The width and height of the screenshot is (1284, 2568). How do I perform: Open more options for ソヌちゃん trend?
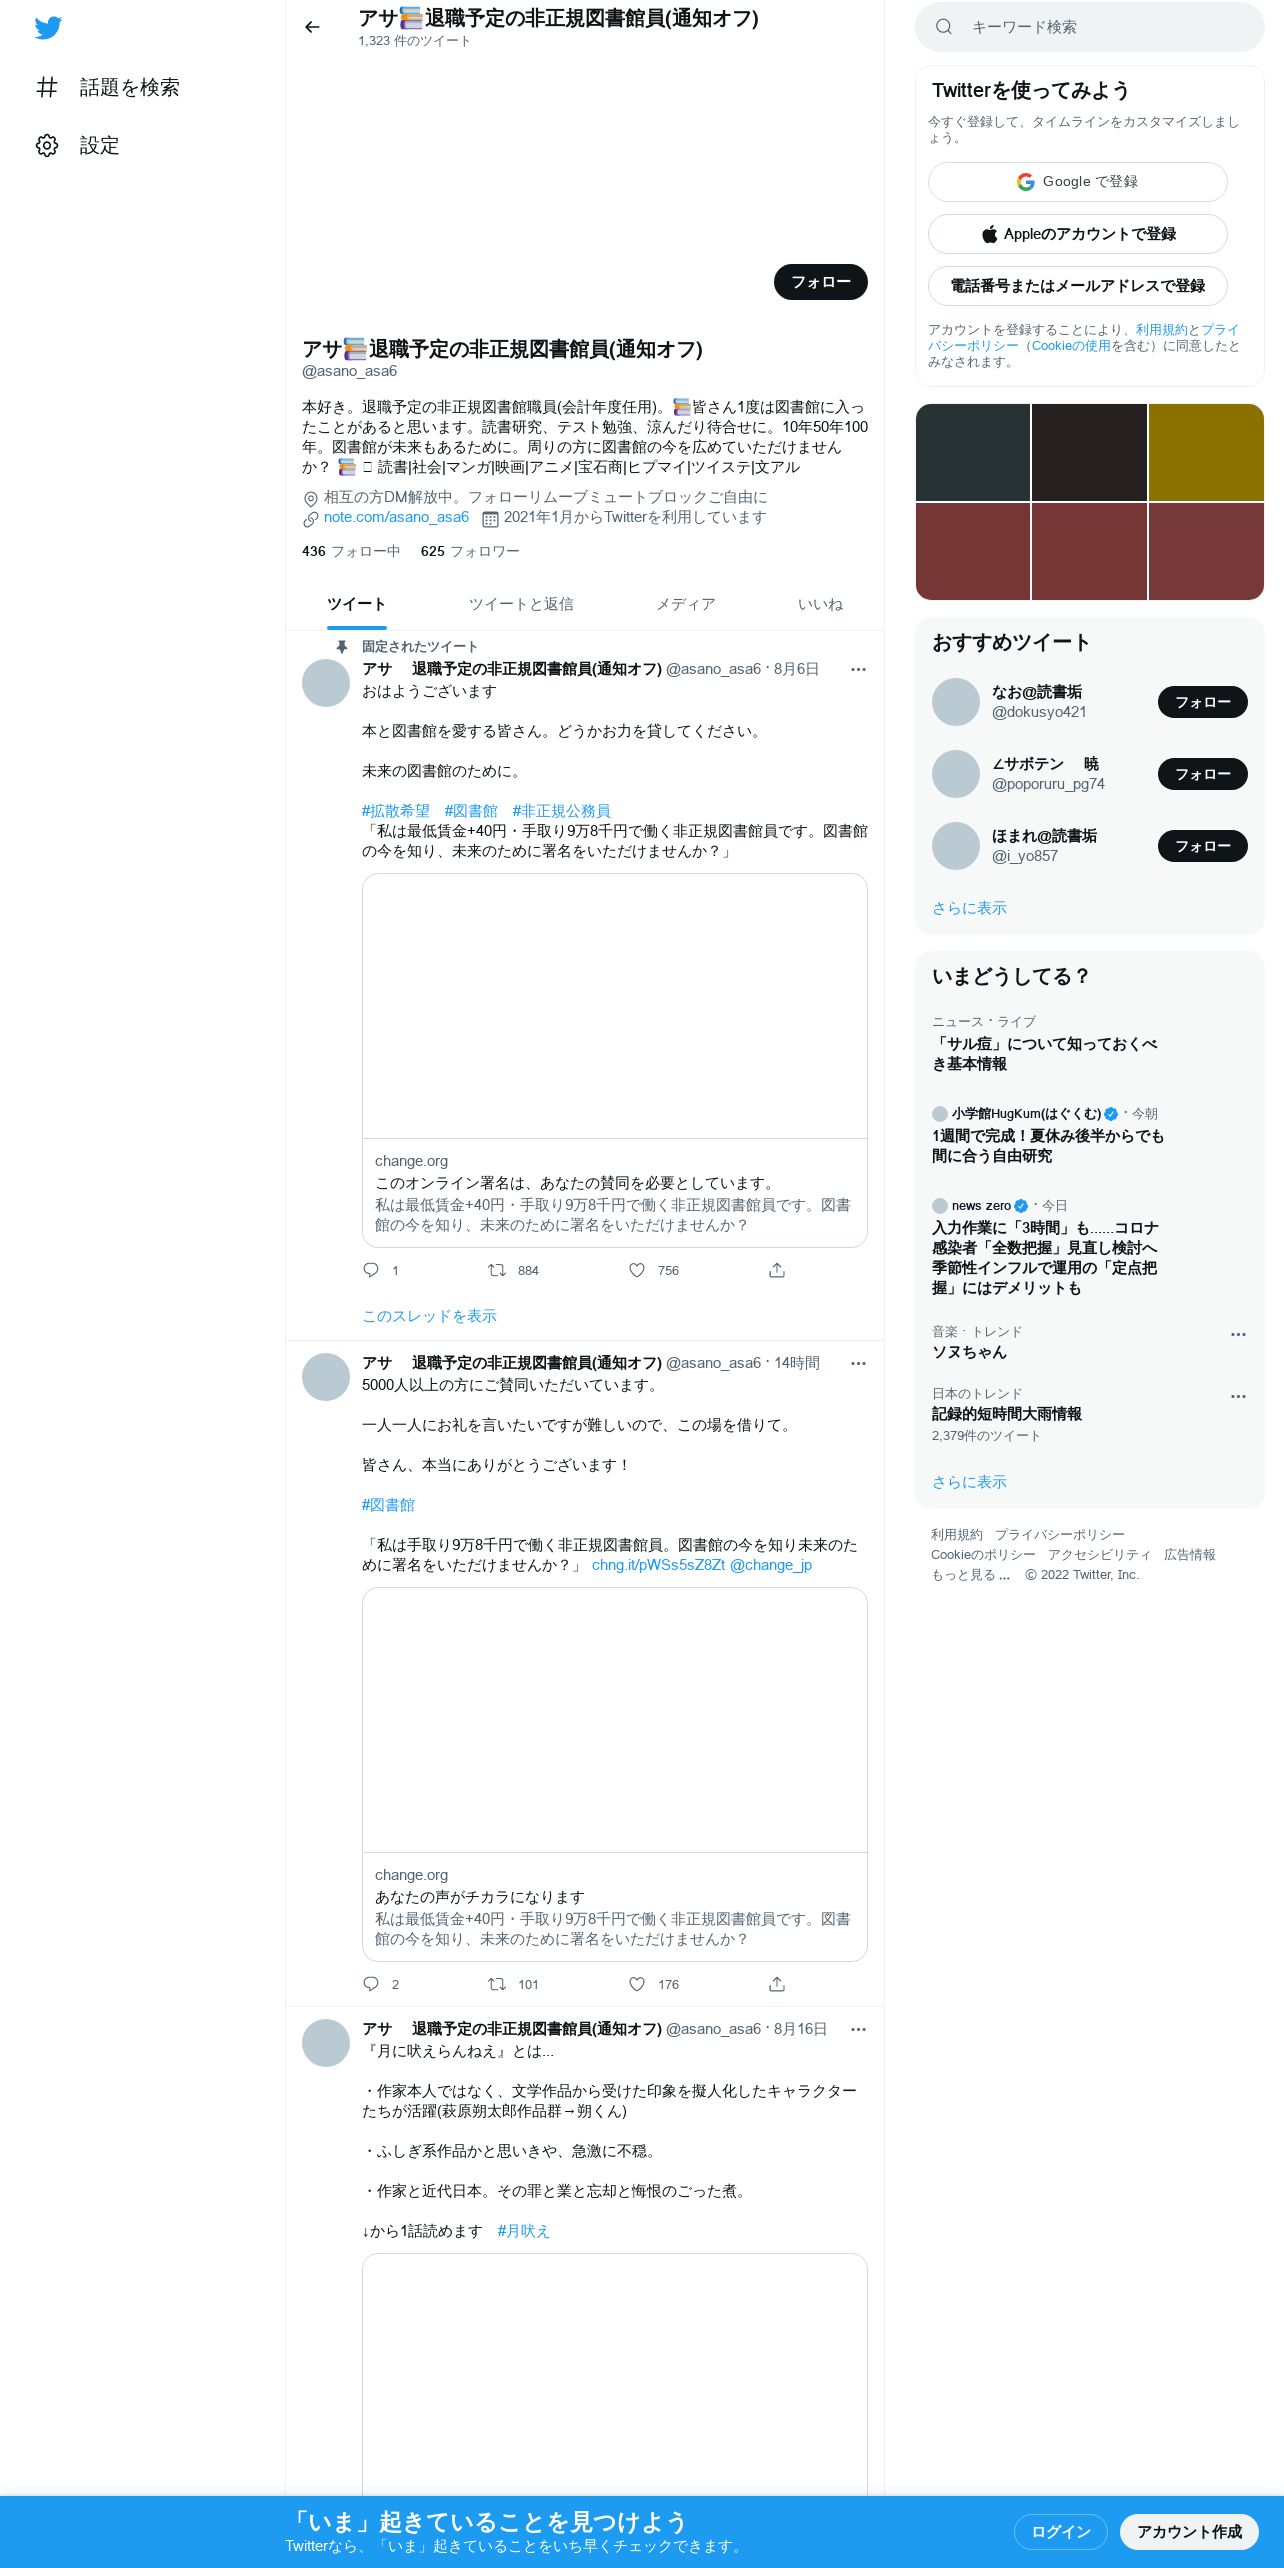click(1238, 1334)
